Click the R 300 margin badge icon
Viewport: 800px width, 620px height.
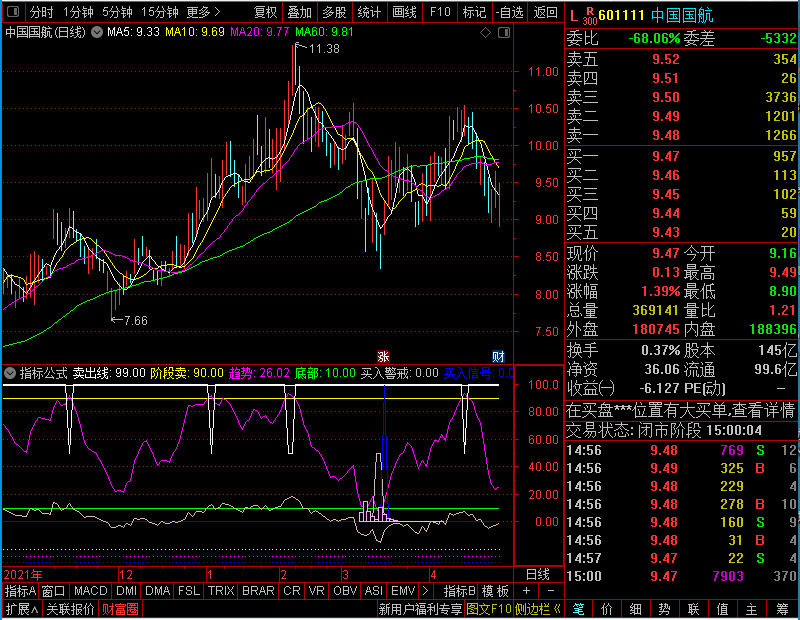point(589,15)
